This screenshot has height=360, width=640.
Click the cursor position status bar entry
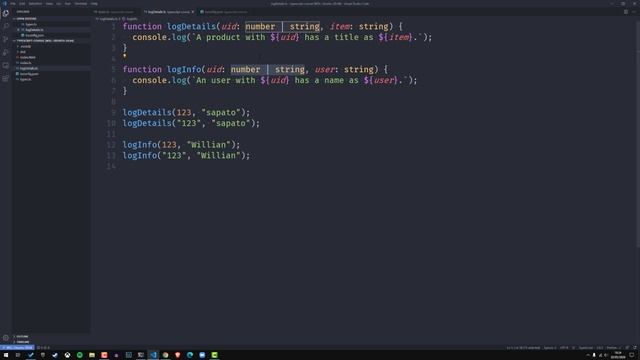pyautogui.click(x=523, y=348)
